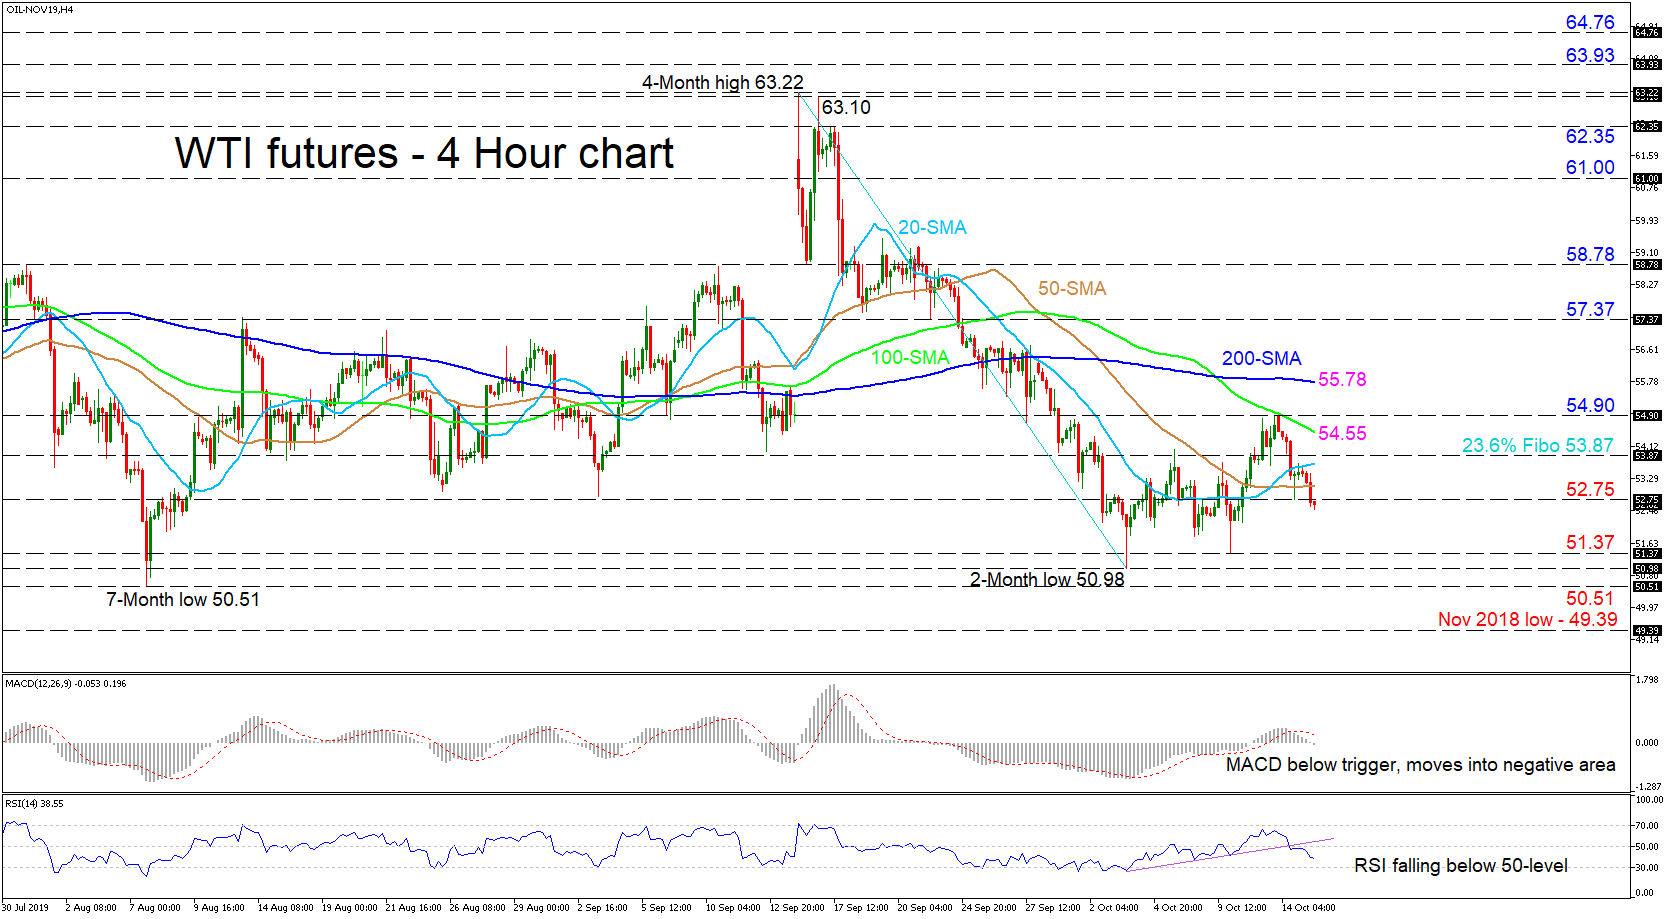Select the 50-SMA label

(x=1072, y=288)
